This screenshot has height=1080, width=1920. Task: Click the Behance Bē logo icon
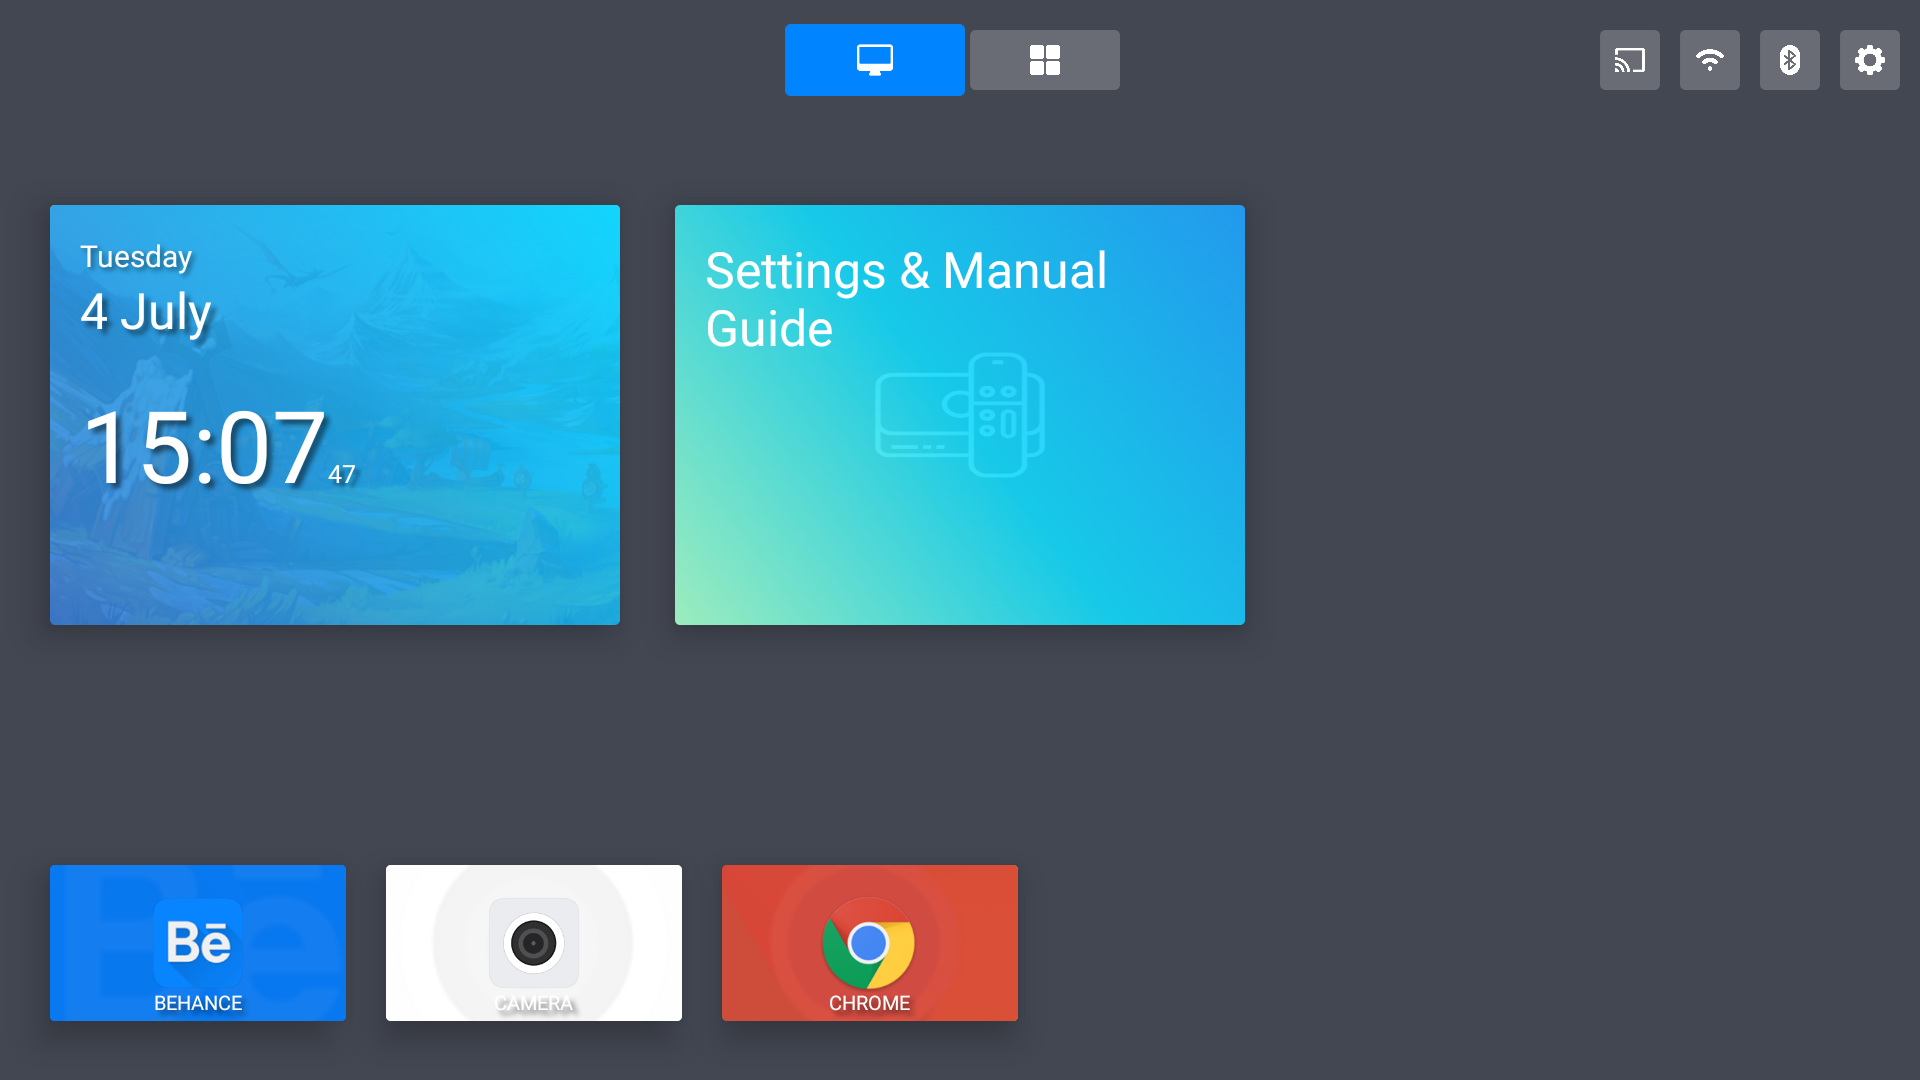point(198,941)
